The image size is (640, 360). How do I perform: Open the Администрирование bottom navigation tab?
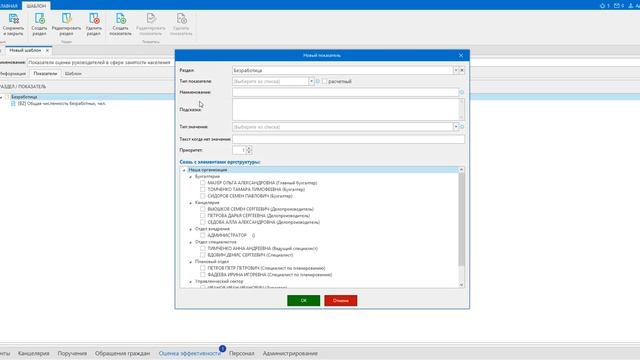290,353
